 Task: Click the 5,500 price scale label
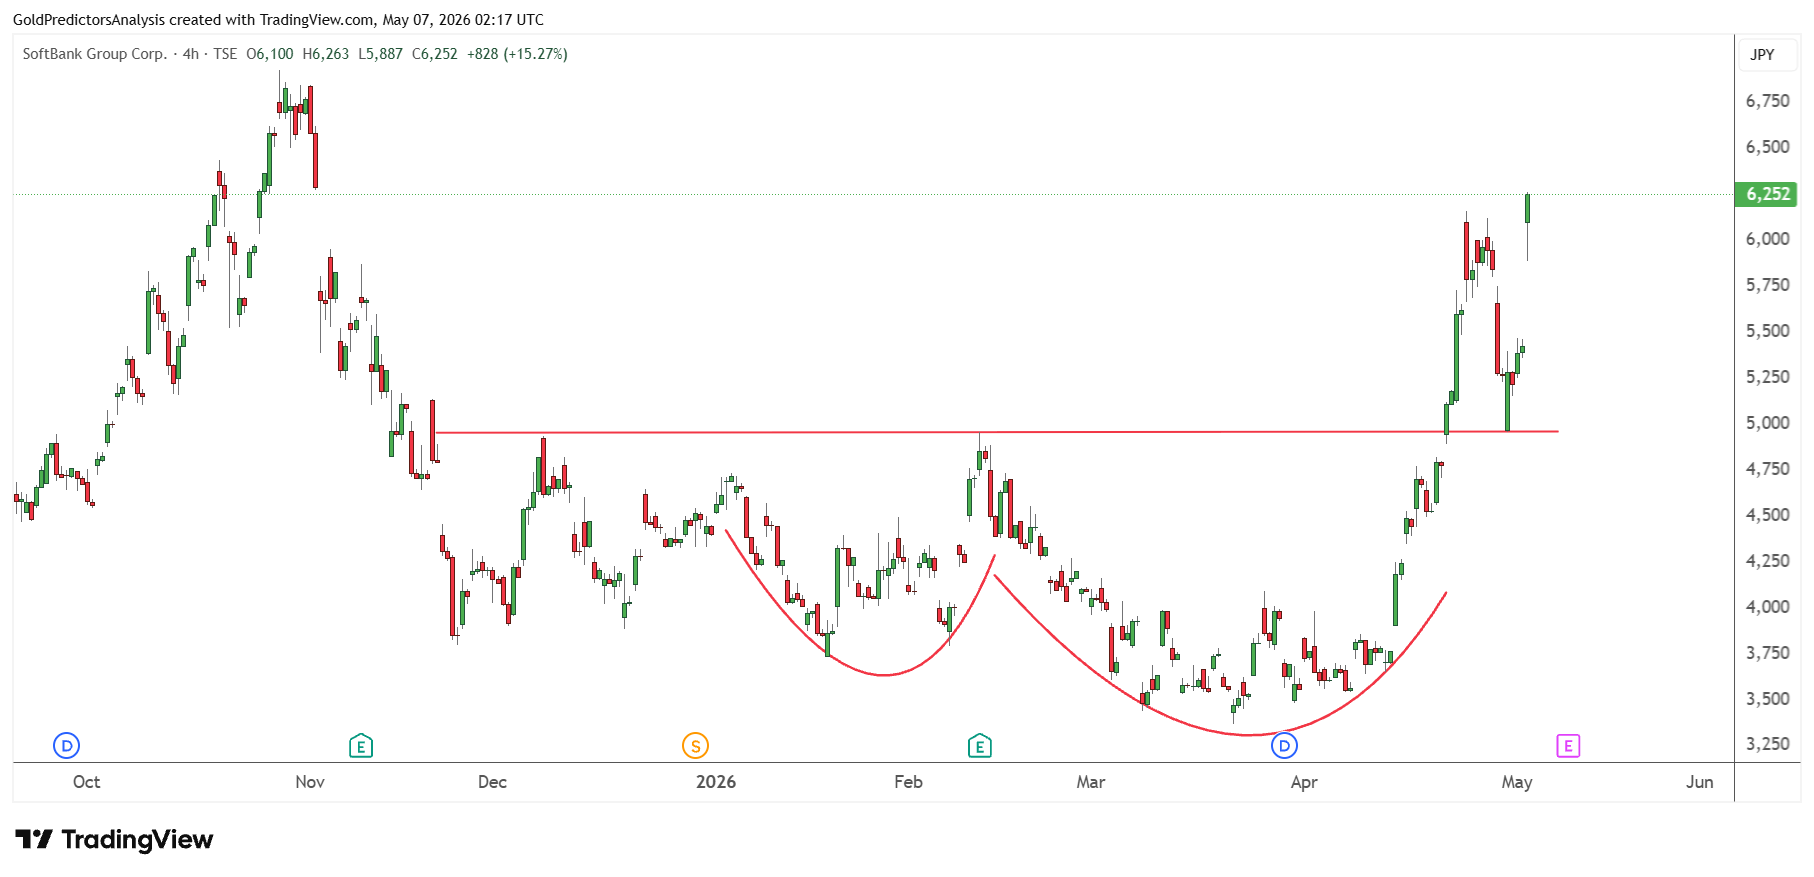click(x=1768, y=331)
